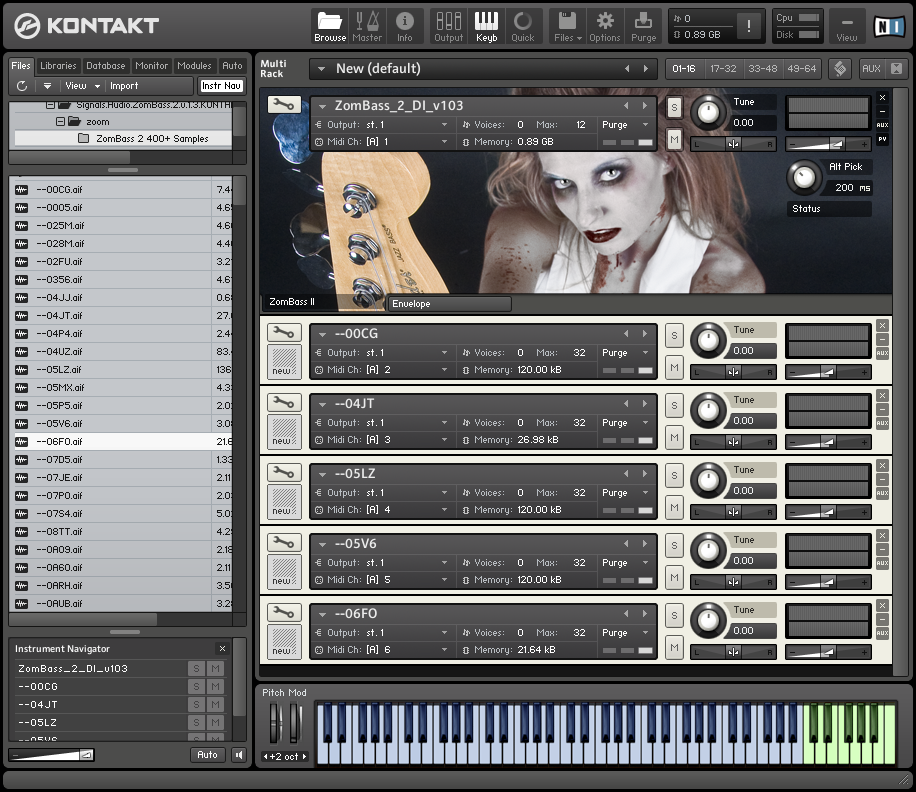916x792 pixels.
Task: Open wrench editor for --04JT instrument
Action: 284,402
